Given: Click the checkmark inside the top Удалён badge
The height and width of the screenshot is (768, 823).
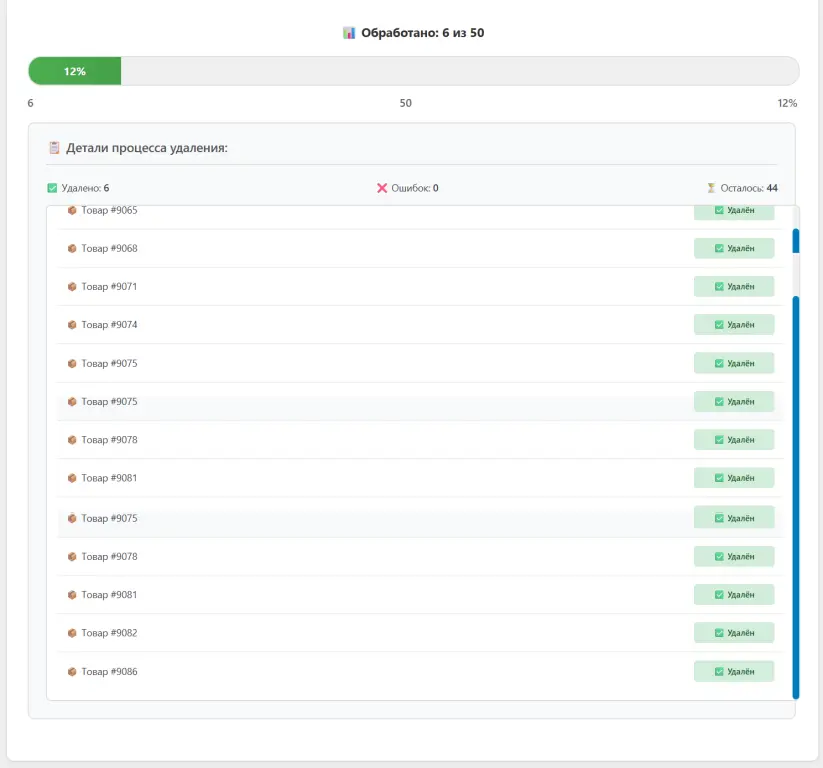Looking at the screenshot, I should [721, 210].
